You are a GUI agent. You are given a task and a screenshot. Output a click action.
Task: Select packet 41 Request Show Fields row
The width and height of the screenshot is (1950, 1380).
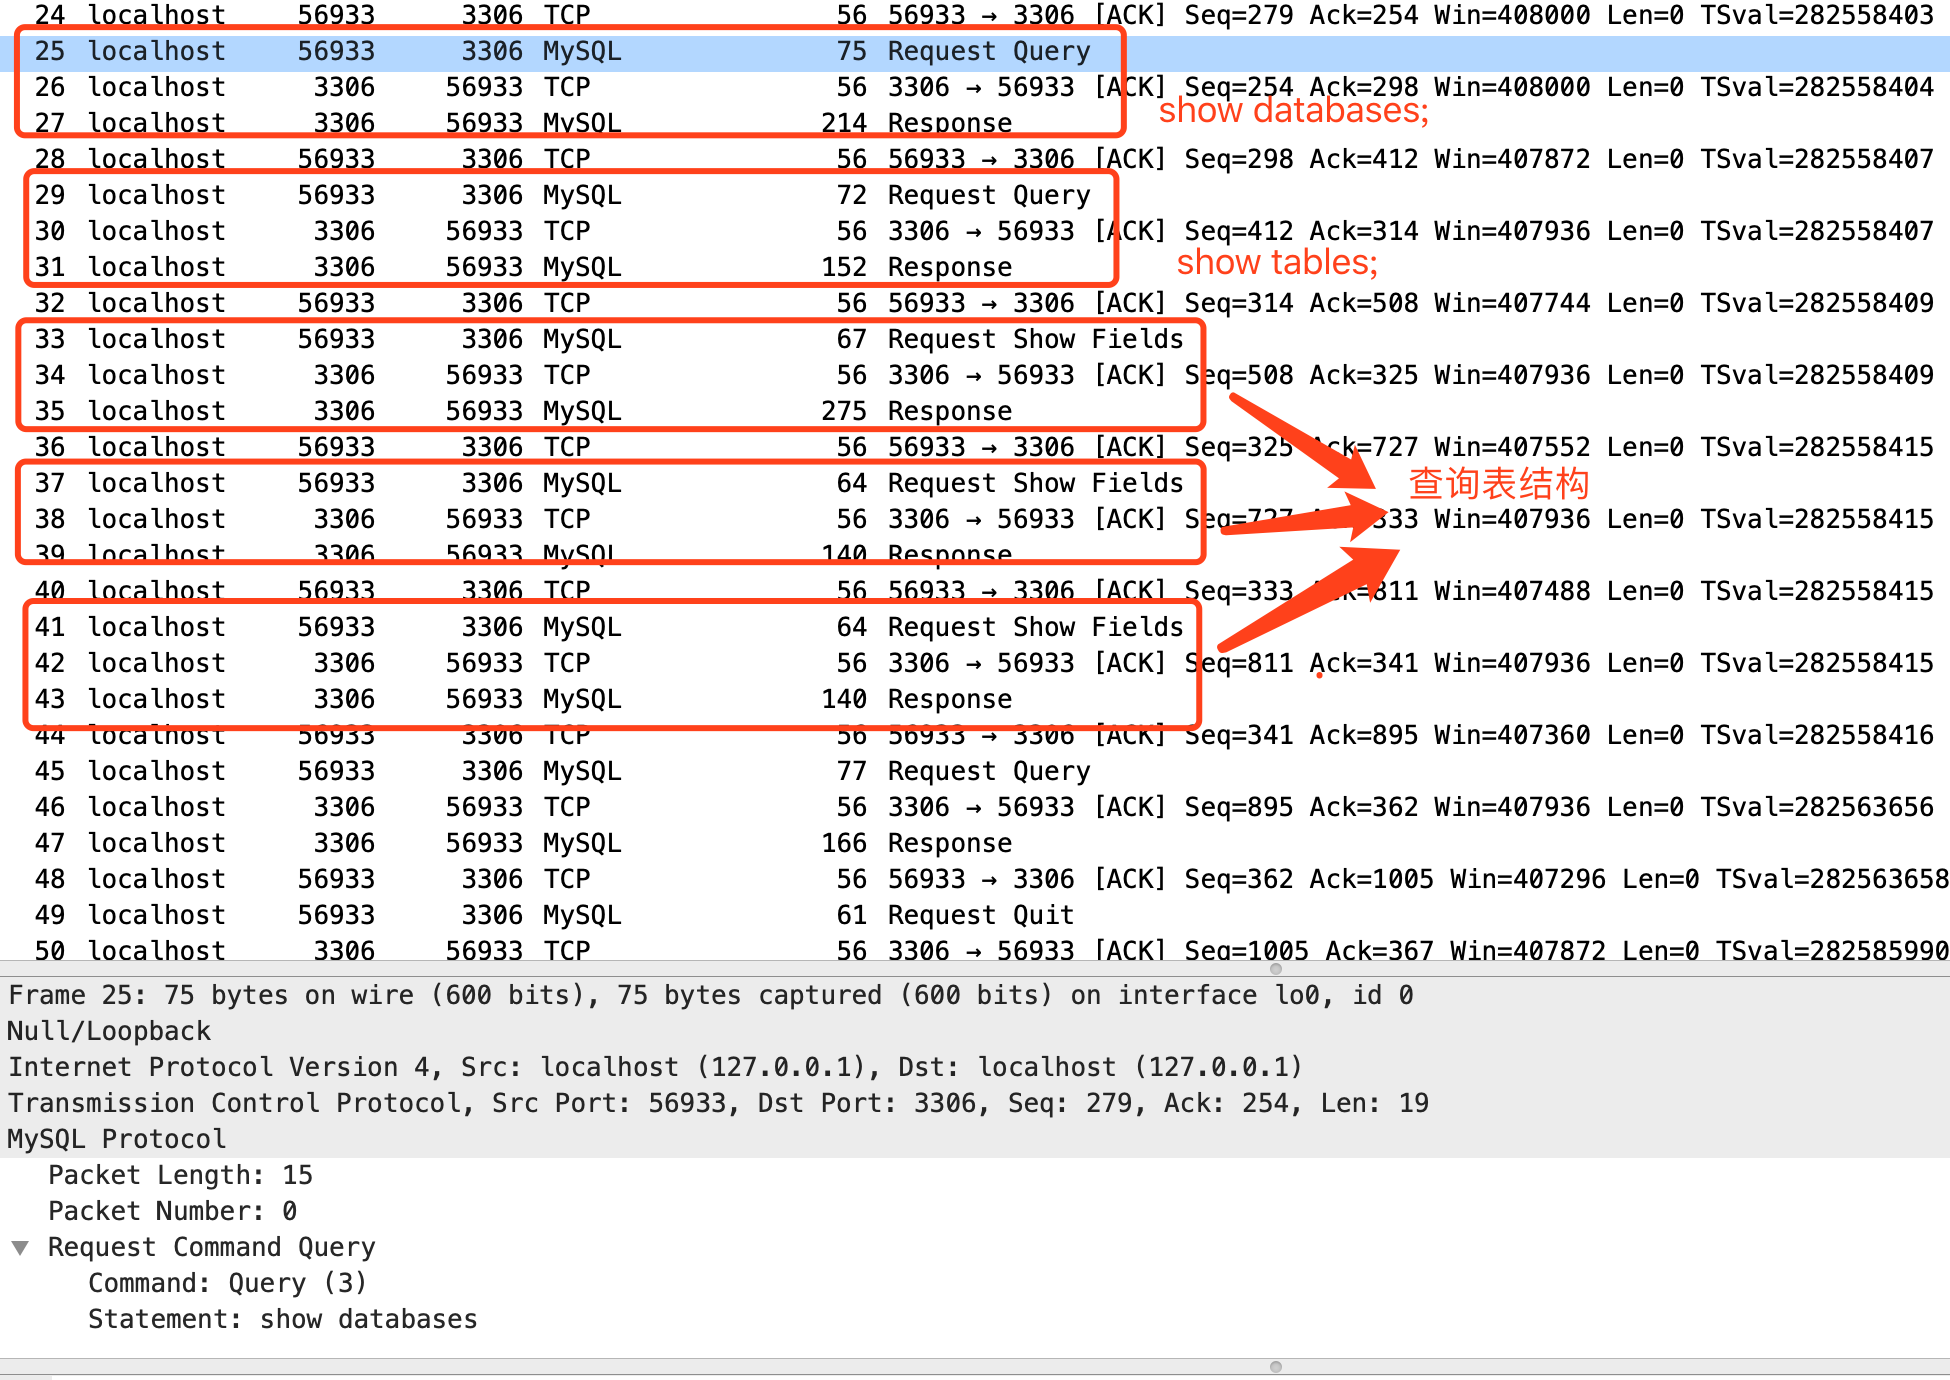975,628
